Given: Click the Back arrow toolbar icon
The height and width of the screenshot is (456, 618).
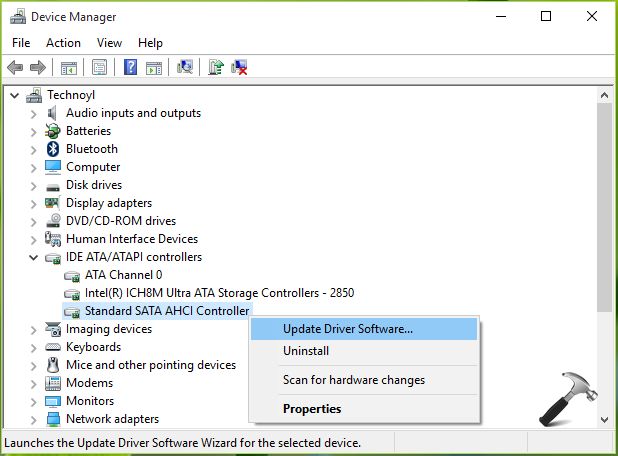Looking at the screenshot, I should tap(15, 67).
